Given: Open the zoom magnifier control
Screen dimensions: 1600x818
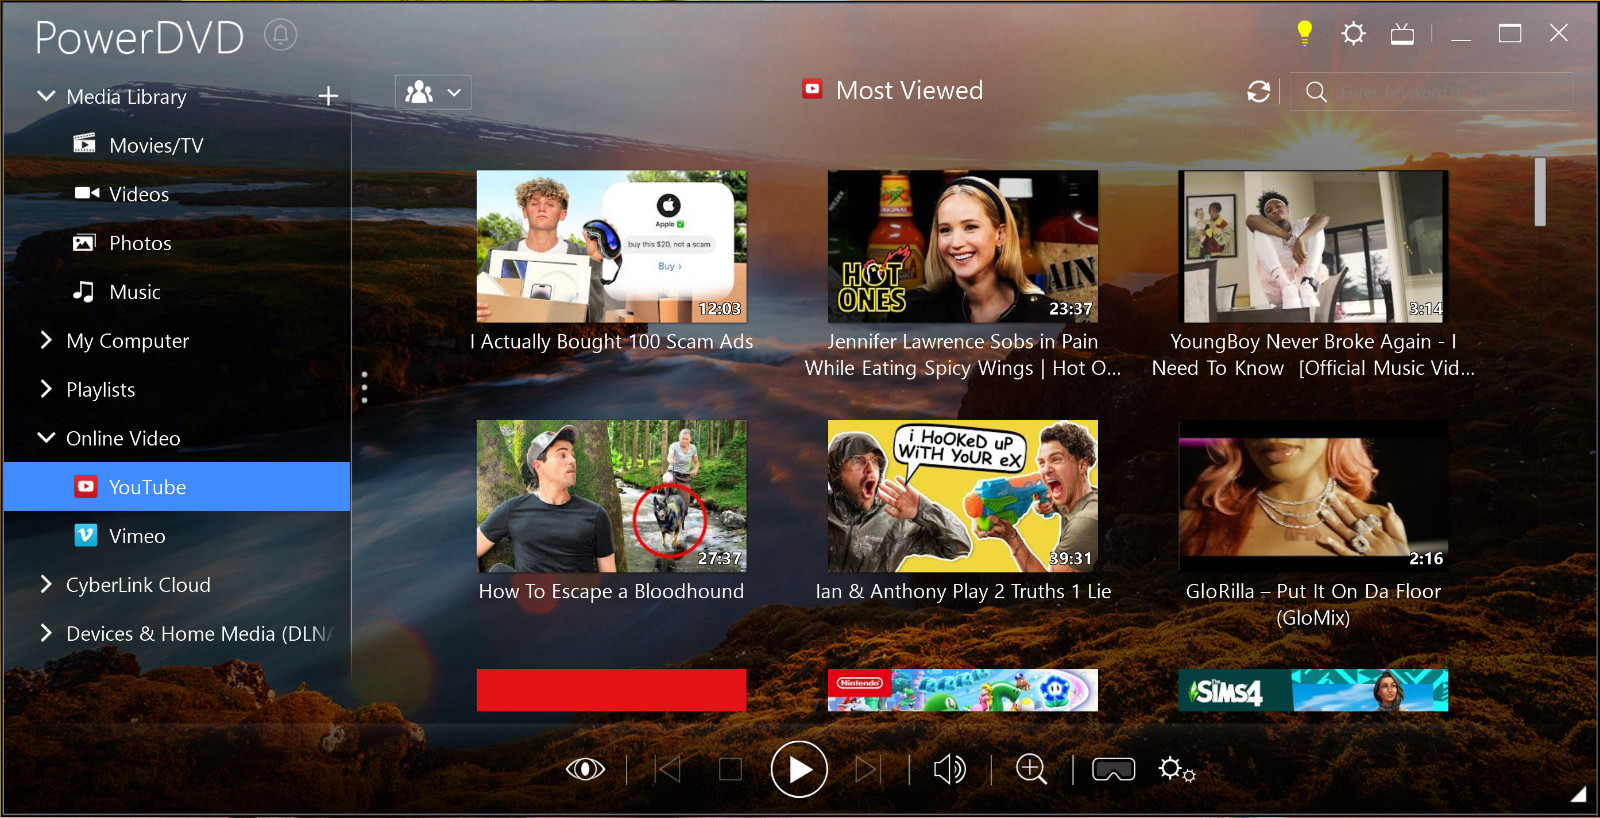Looking at the screenshot, I should (x=1031, y=769).
